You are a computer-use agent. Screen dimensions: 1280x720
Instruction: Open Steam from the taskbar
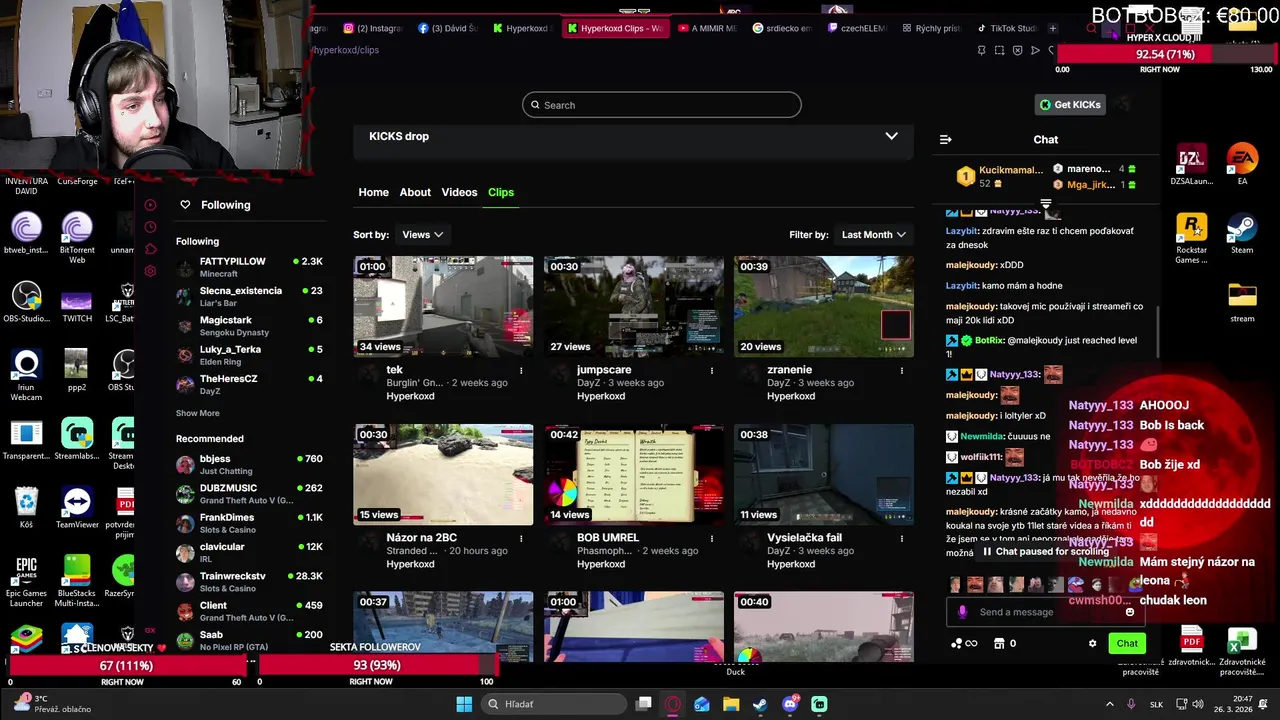point(761,704)
